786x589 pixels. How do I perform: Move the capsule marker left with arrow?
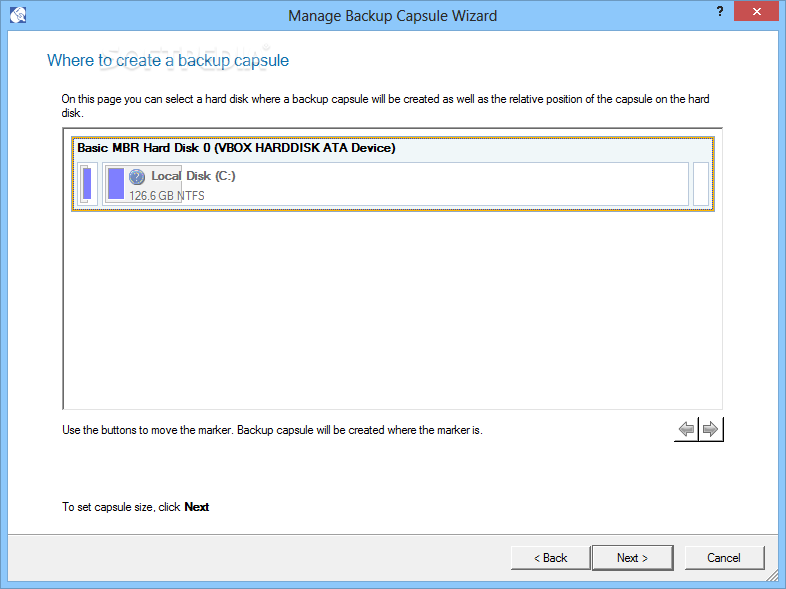[686, 429]
